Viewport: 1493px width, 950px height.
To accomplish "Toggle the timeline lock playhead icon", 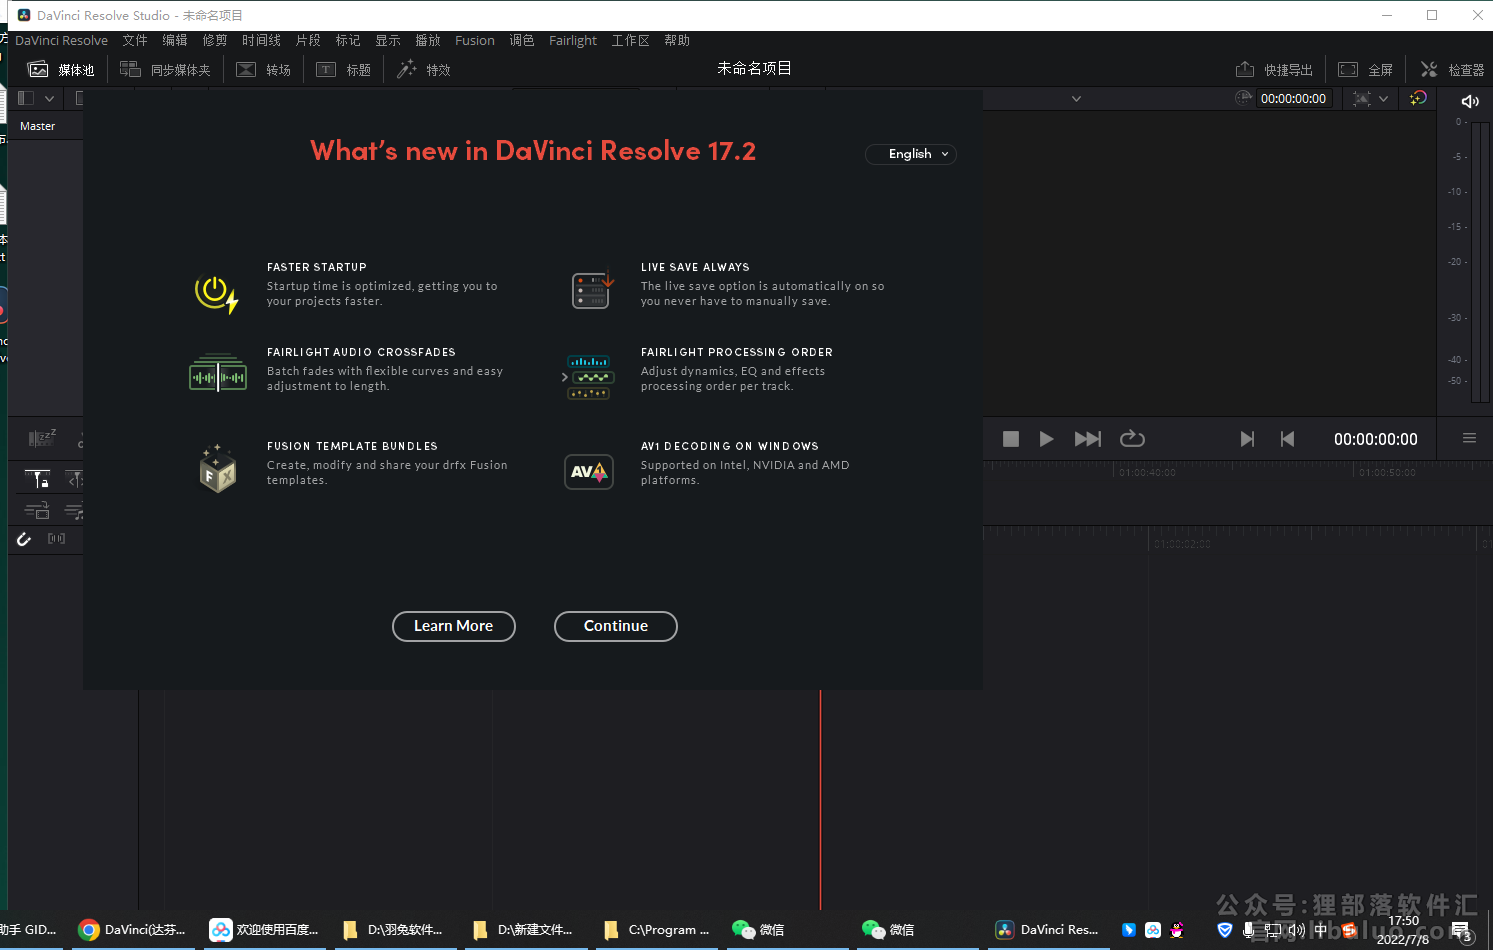I will click(37, 479).
